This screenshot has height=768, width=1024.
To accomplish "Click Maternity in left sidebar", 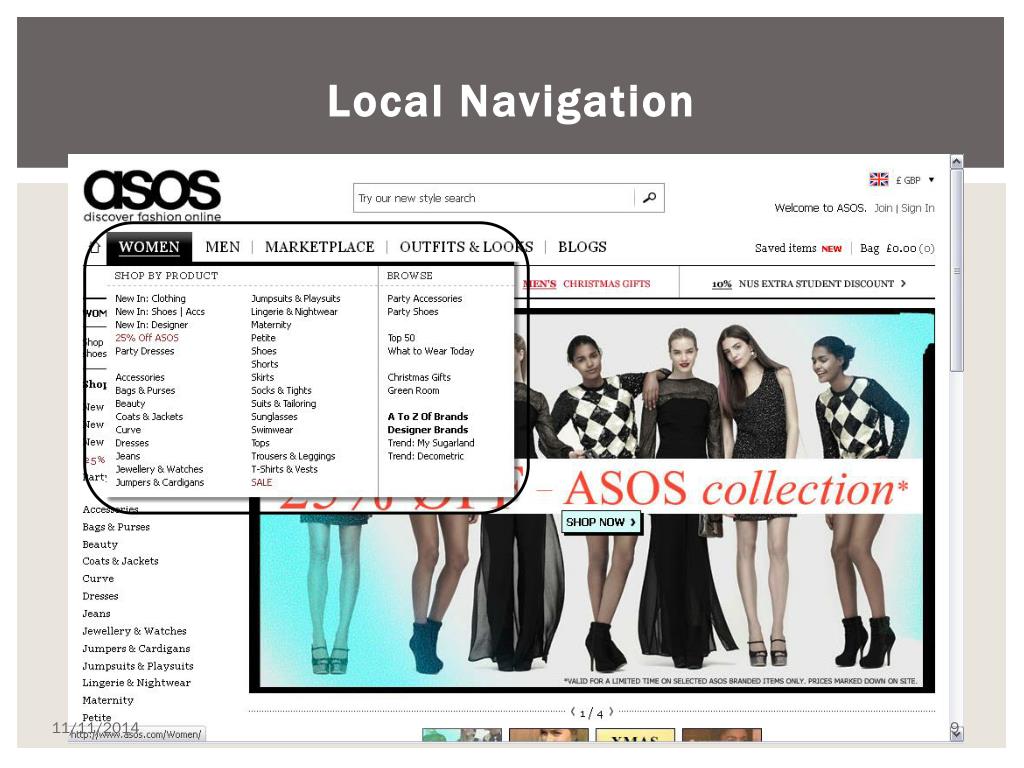I will coord(108,700).
